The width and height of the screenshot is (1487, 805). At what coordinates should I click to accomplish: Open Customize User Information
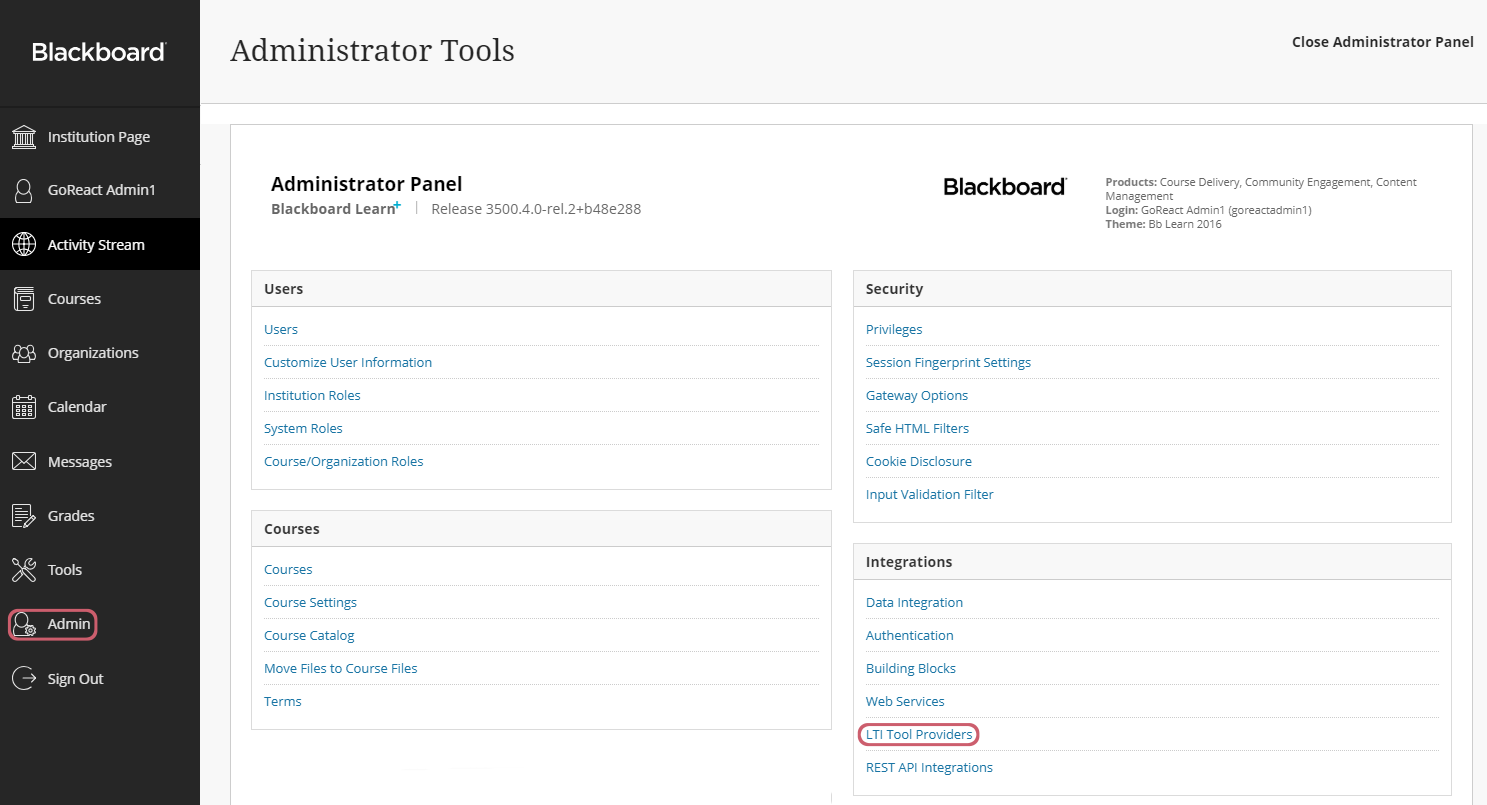[x=348, y=362]
